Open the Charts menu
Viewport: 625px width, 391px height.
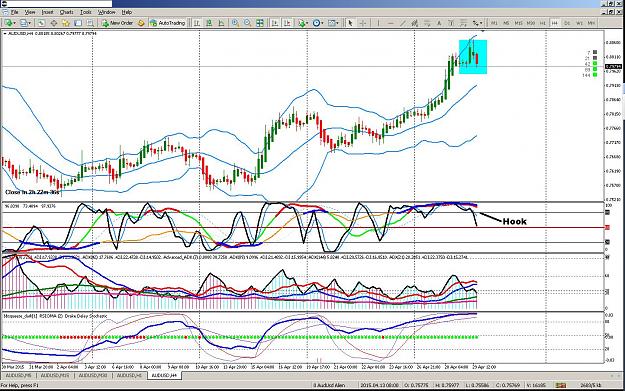pyautogui.click(x=67, y=12)
